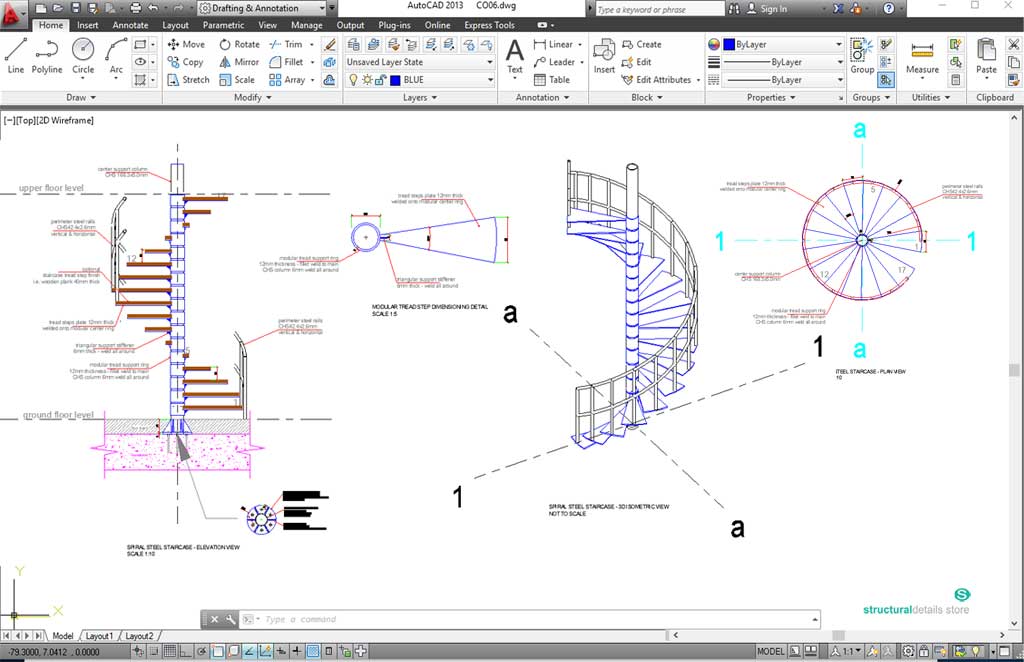Toggle grid display in the status bar
The image size is (1024, 662).
168,650
